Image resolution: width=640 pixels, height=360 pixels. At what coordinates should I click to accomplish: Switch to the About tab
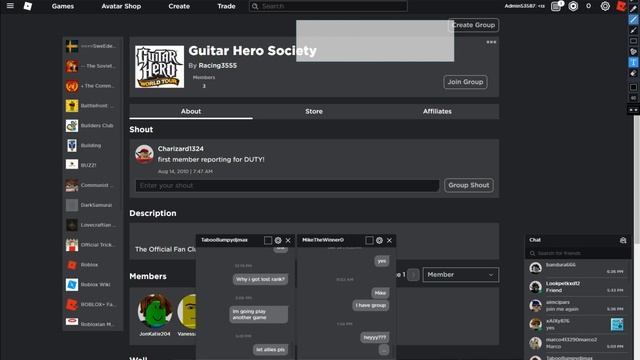(x=191, y=111)
